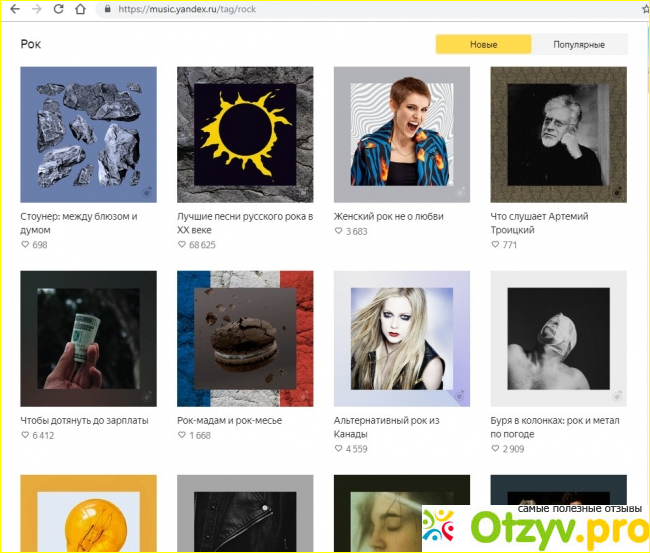Click the gray-haired man portrait cover
Viewport: 650px width, 553px height.
coord(558,134)
